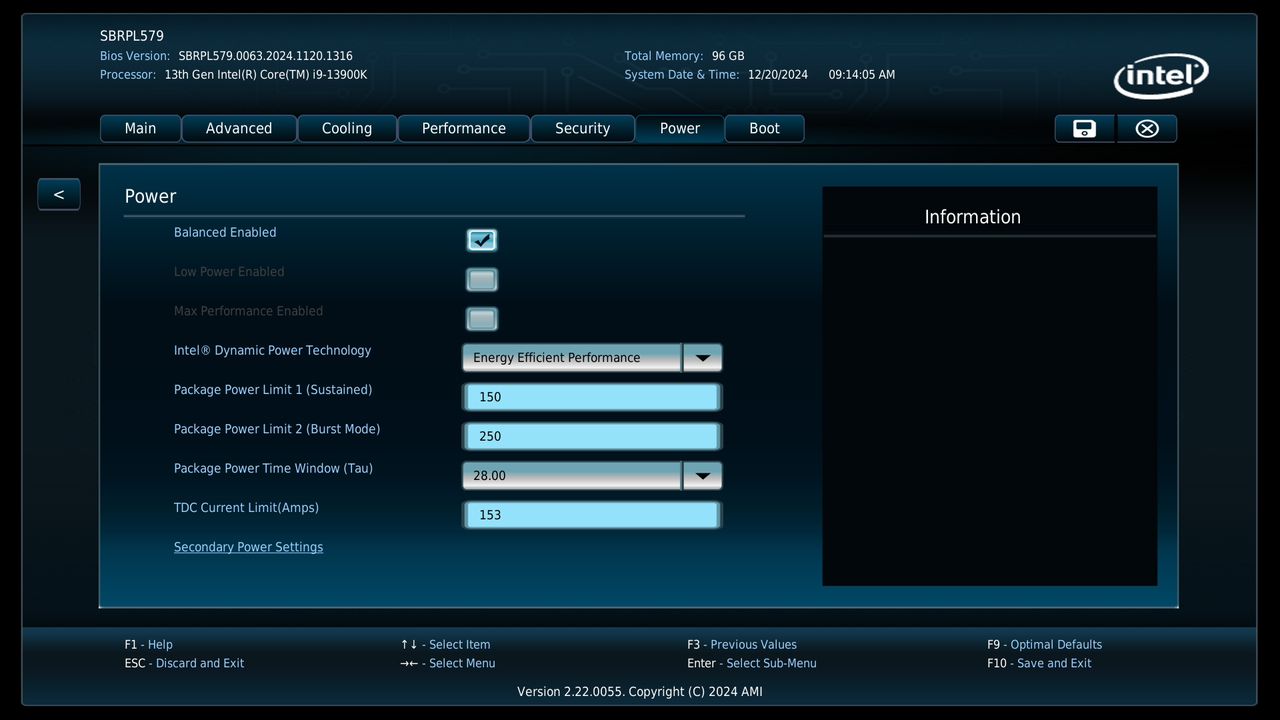Click the TDC Current Limit(Amps) label

tap(246, 508)
